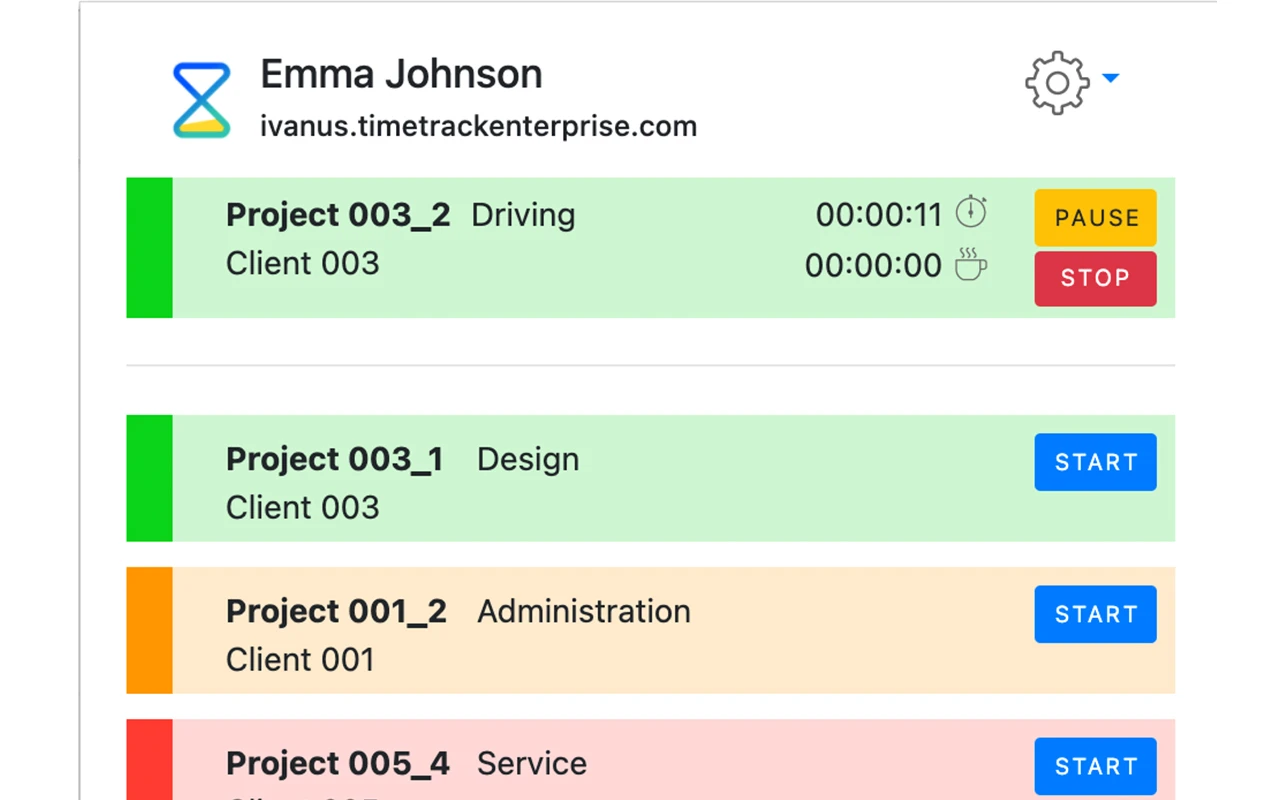This screenshot has height=800, width=1280.
Task: Select the Project 001_2 Administration row
Action: pos(600,630)
